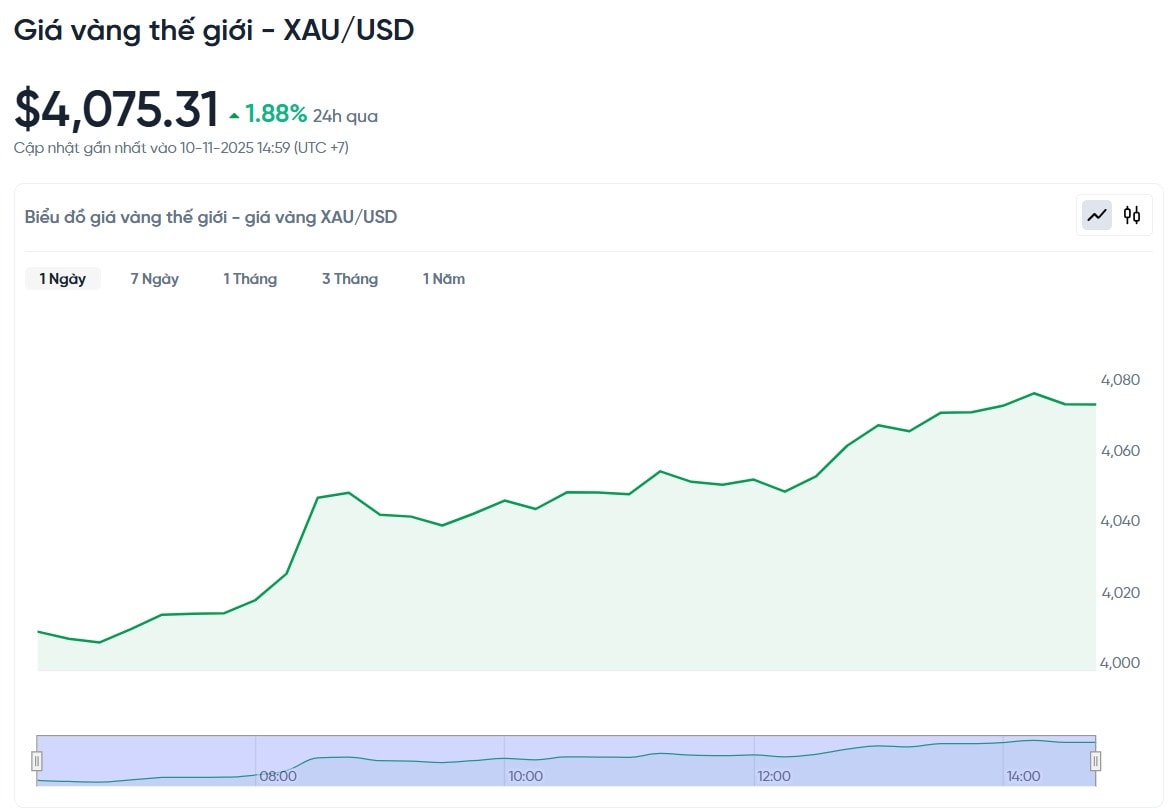1168x808 pixels.
Task: Click the Giá vàng thế giới page heading
Action: 213,30
